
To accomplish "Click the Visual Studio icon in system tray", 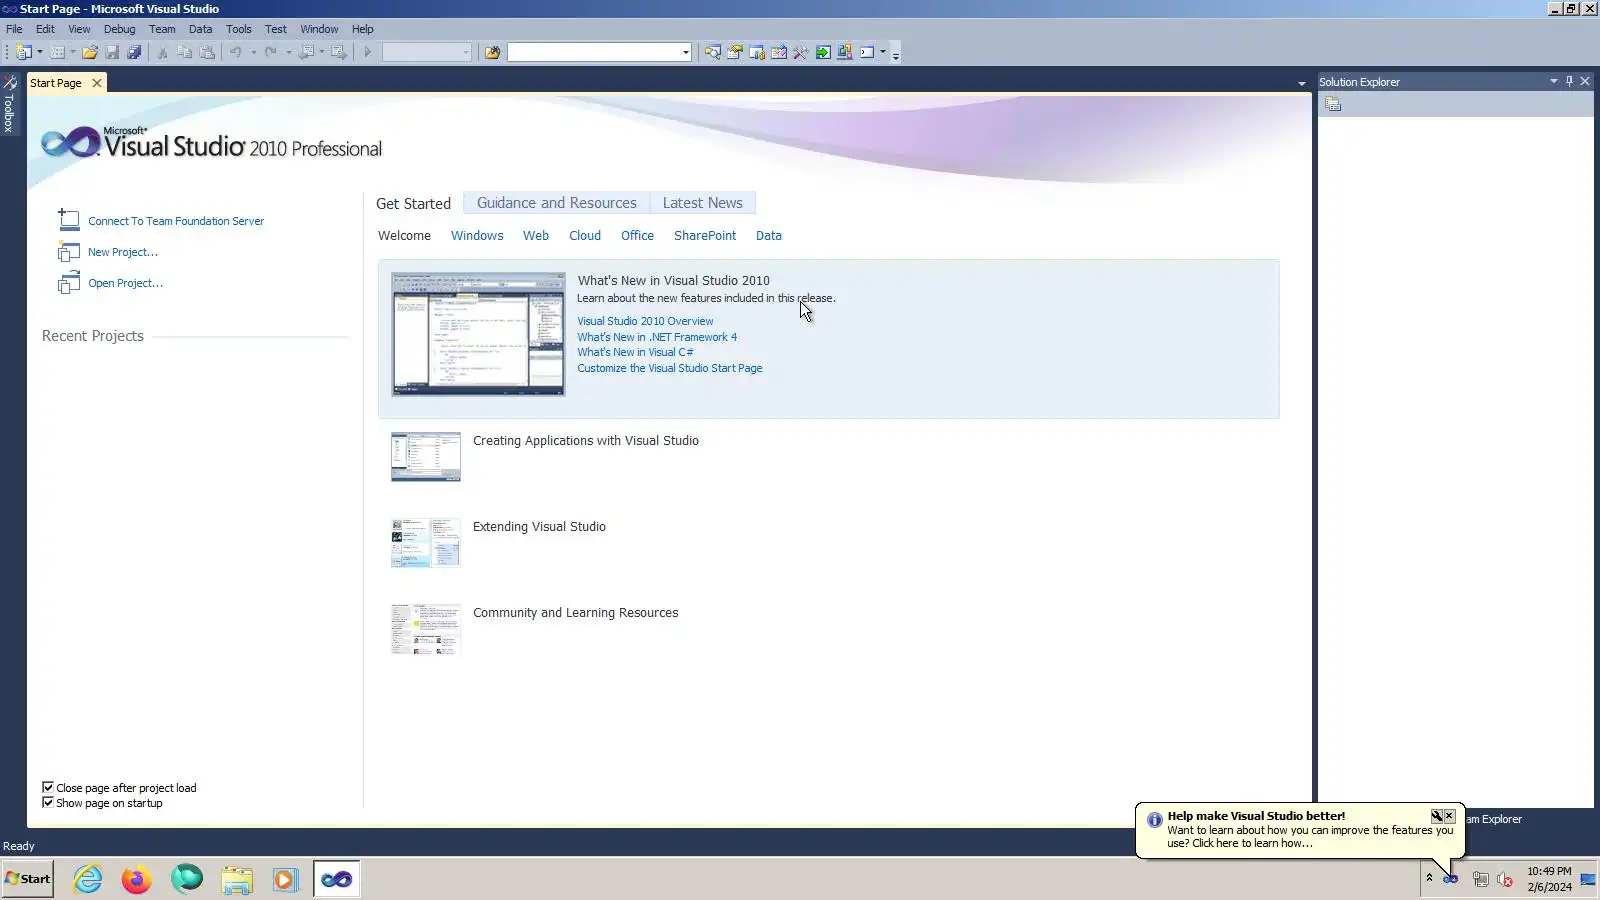I will [1451, 879].
